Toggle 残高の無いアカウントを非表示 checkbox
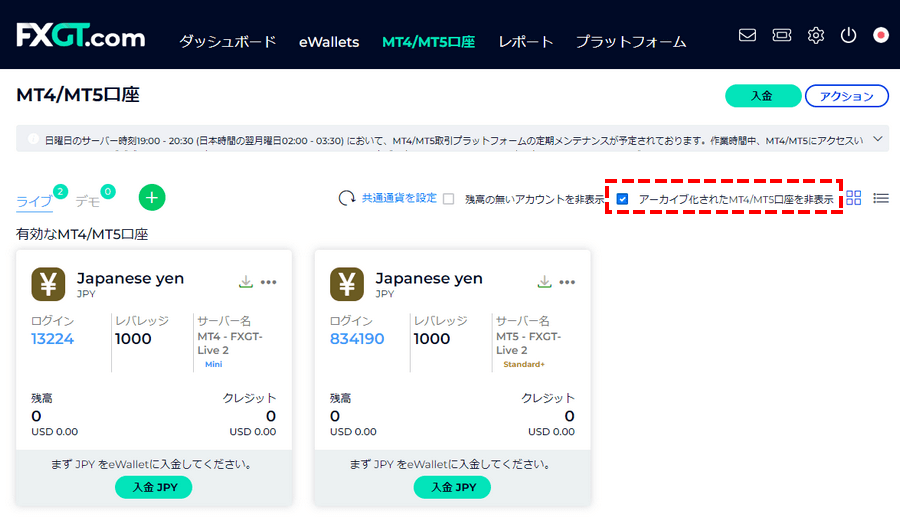The height and width of the screenshot is (518, 900). click(449, 199)
